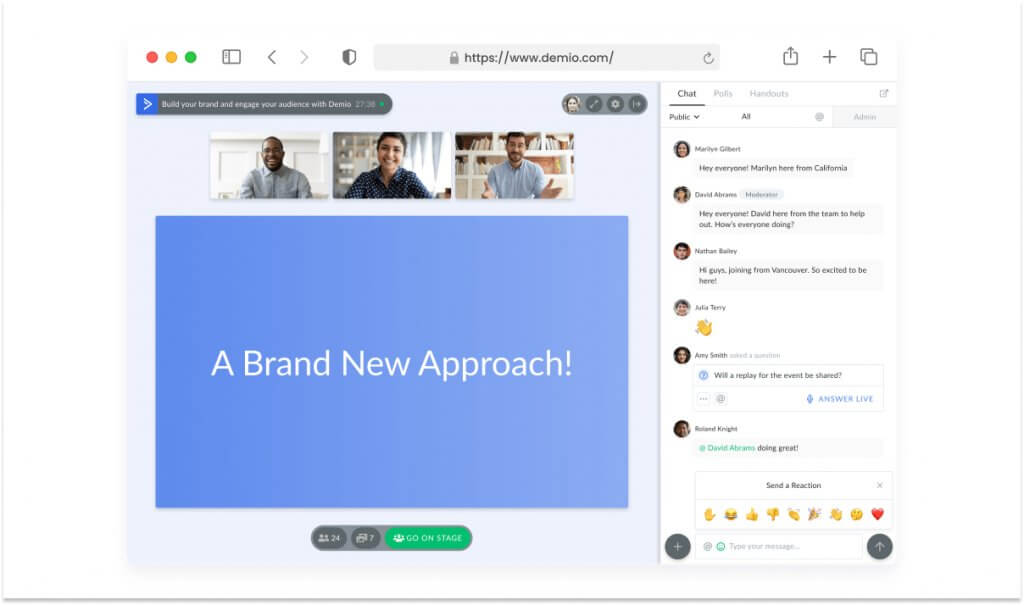Open the emoji picker in message box
1024x605 pixels.
coord(720,547)
